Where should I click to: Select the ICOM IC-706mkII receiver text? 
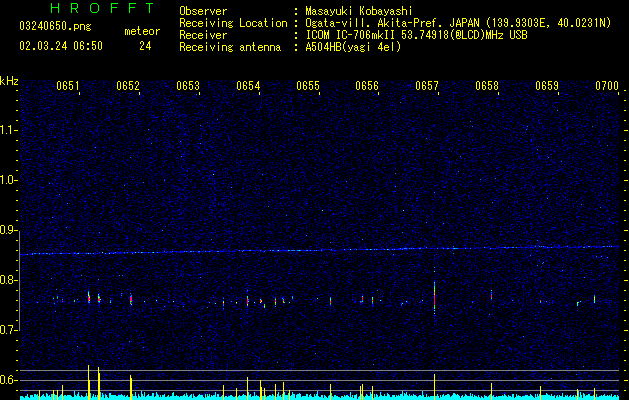tap(416, 35)
